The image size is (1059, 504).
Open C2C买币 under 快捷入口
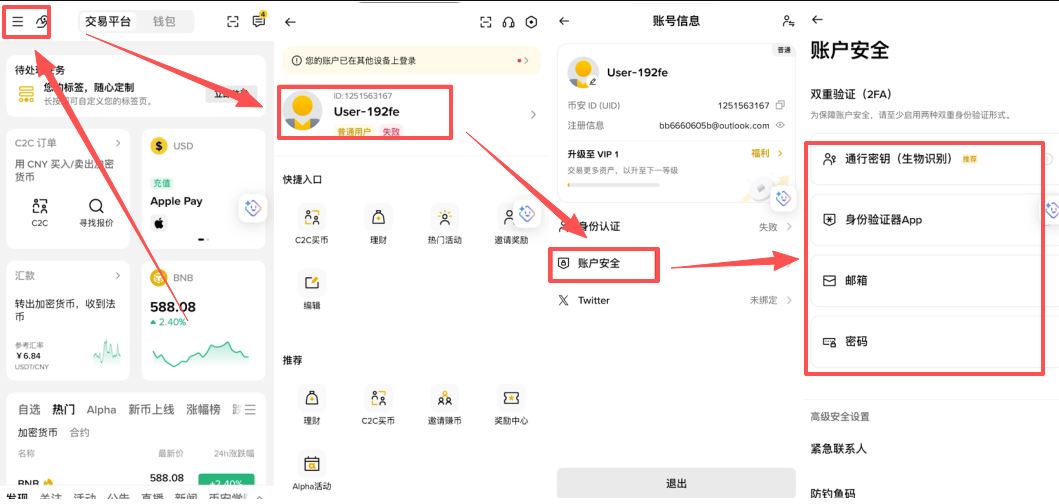[311, 225]
